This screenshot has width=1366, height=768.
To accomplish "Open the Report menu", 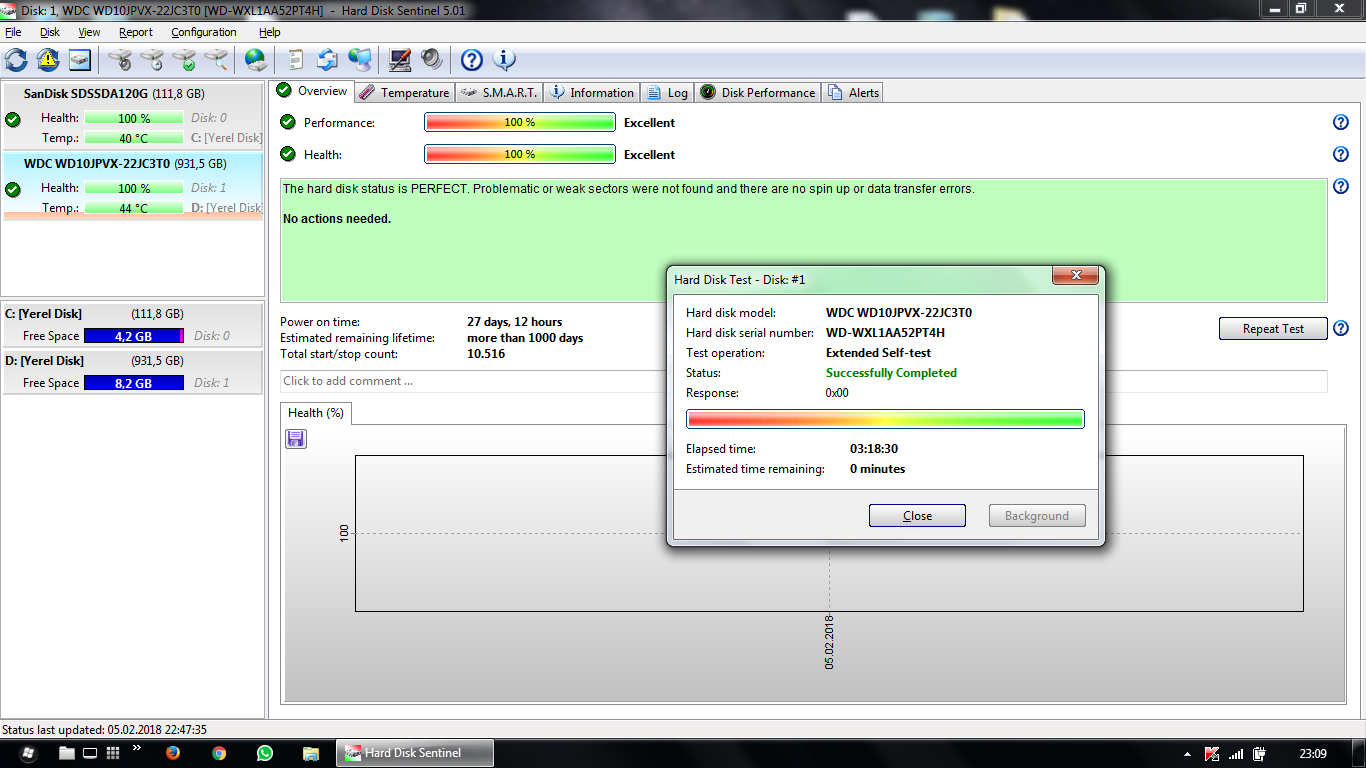I will [x=136, y=32].
